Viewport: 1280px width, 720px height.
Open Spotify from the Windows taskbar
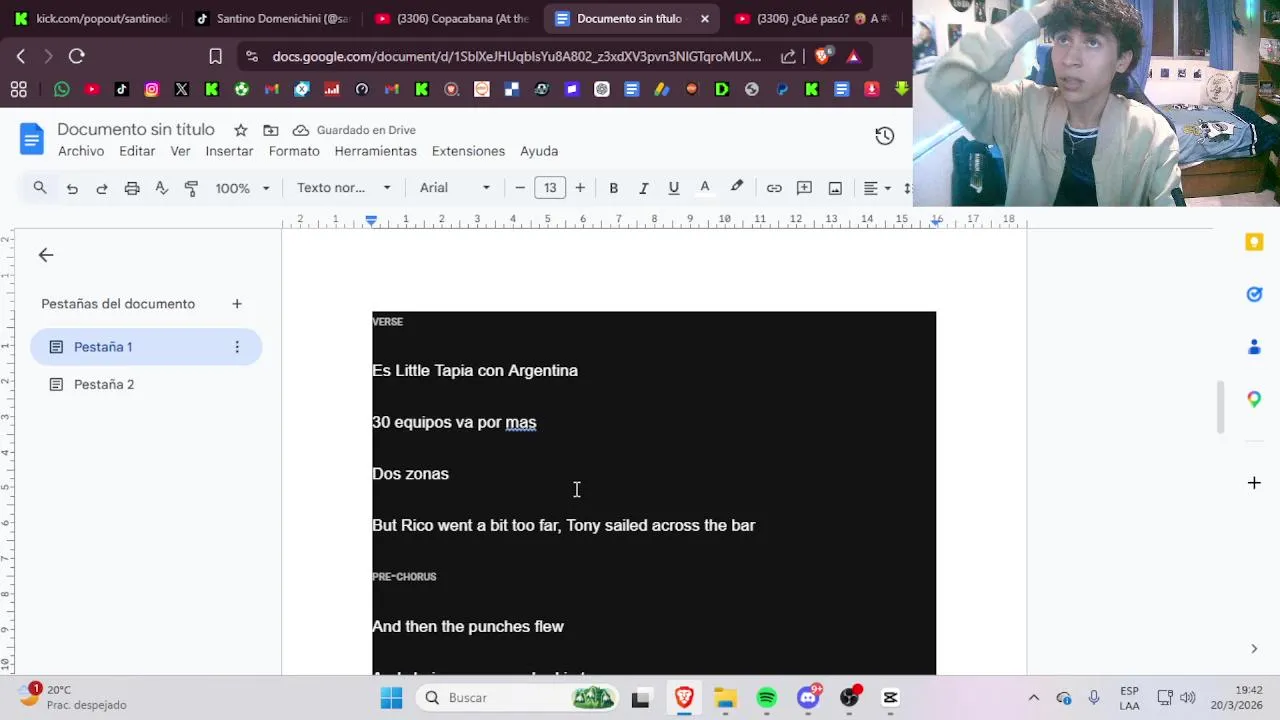(767, 698)
